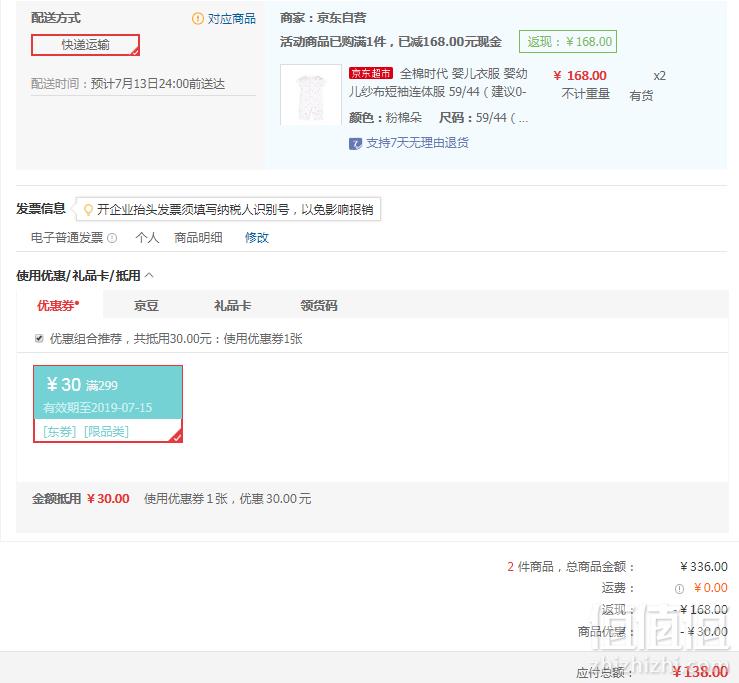Image resolution: width=739 pixels, height=683 pixels.
Task: Click the ¥336.00 total goods amount
Action: pyautogui.click(x=704, y=567)
